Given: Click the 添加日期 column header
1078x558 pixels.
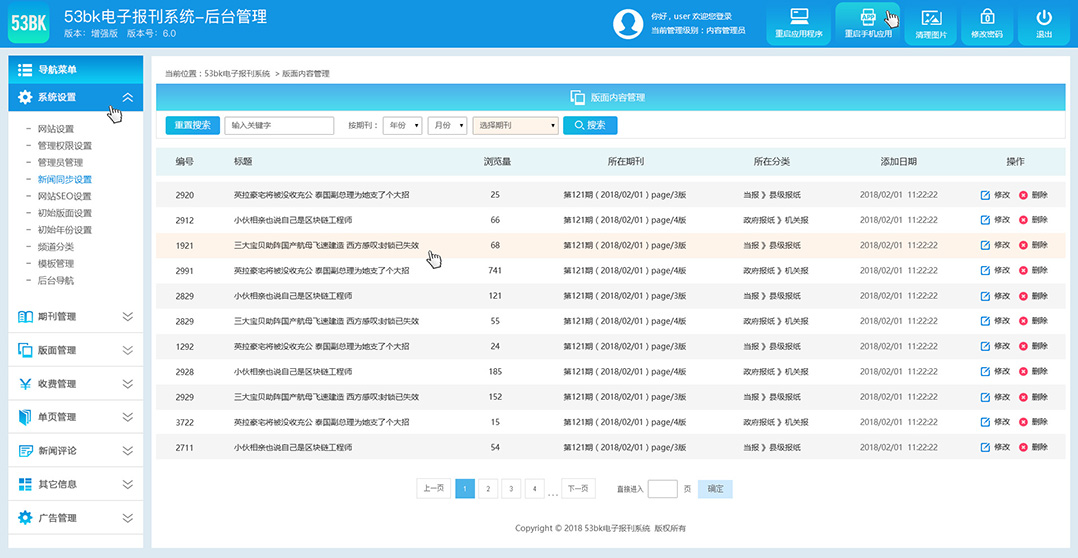Looking at the screenshot, I should 899,161.
